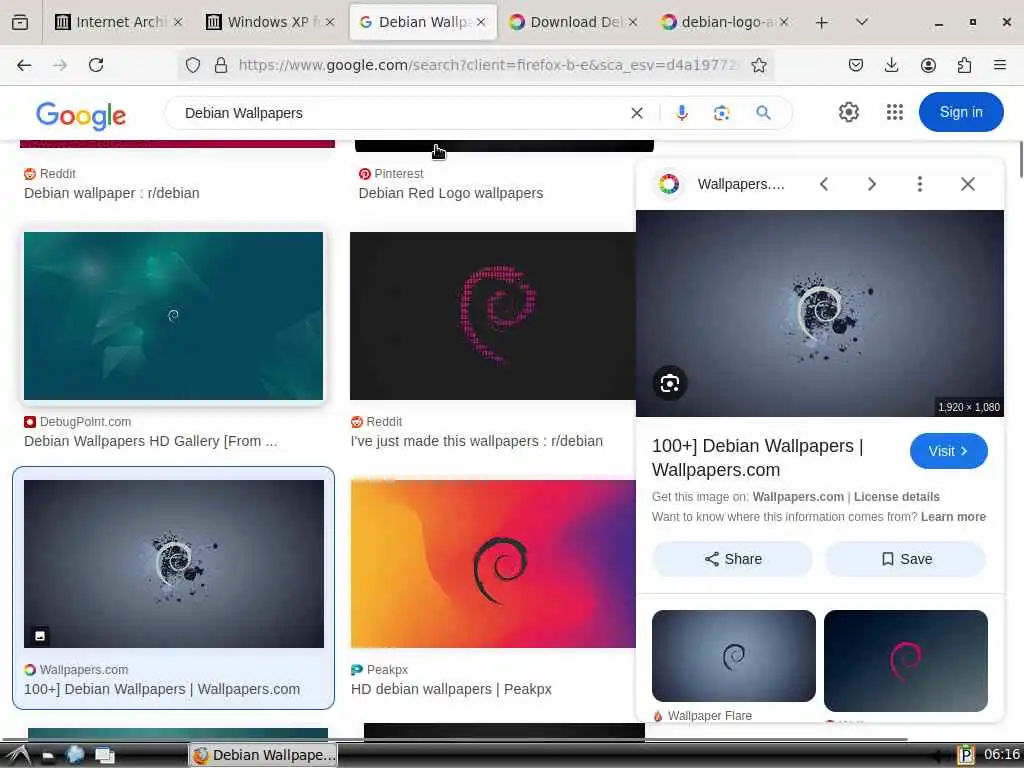Open Firefox View icon in tab bar

(20, 22)
